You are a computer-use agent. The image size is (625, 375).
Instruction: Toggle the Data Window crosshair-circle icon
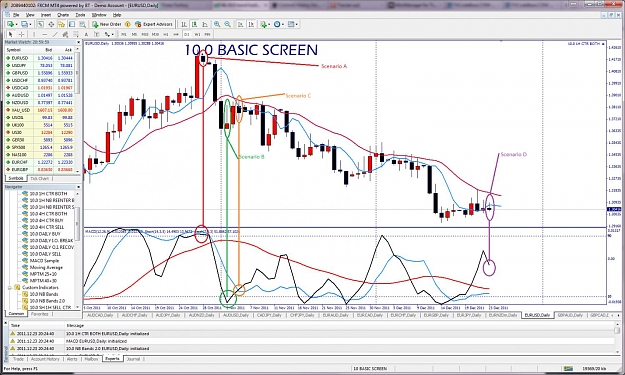click(51, 24)
